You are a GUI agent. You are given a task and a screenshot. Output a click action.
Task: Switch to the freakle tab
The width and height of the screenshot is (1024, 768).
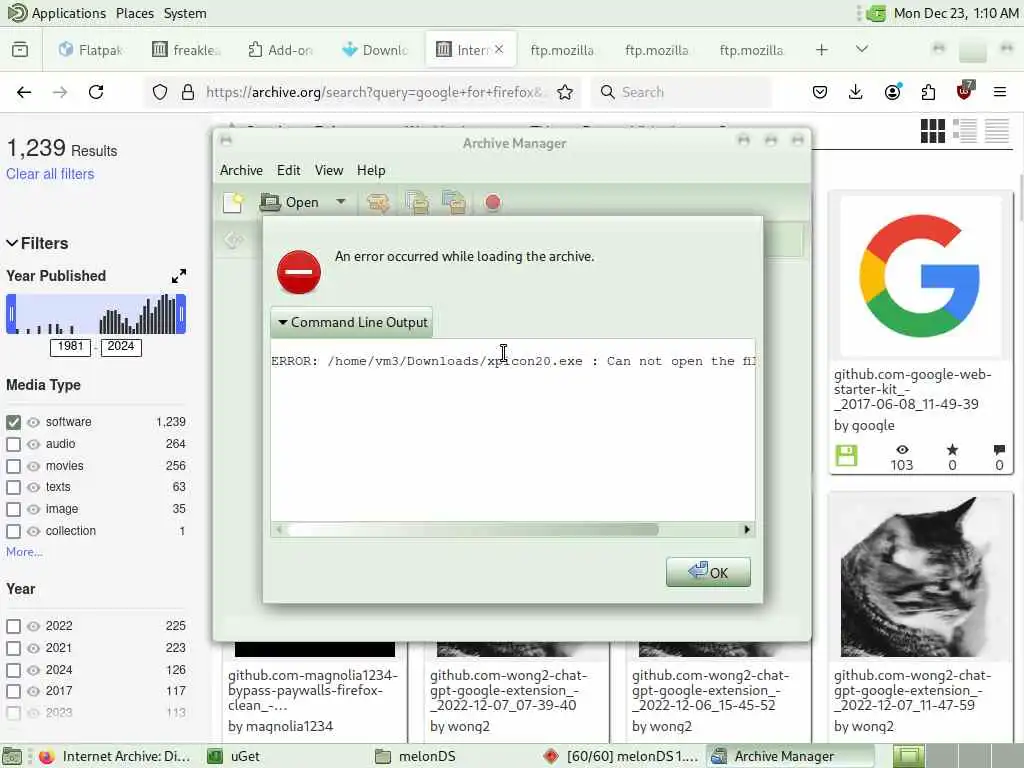click(x=187, y=50)
